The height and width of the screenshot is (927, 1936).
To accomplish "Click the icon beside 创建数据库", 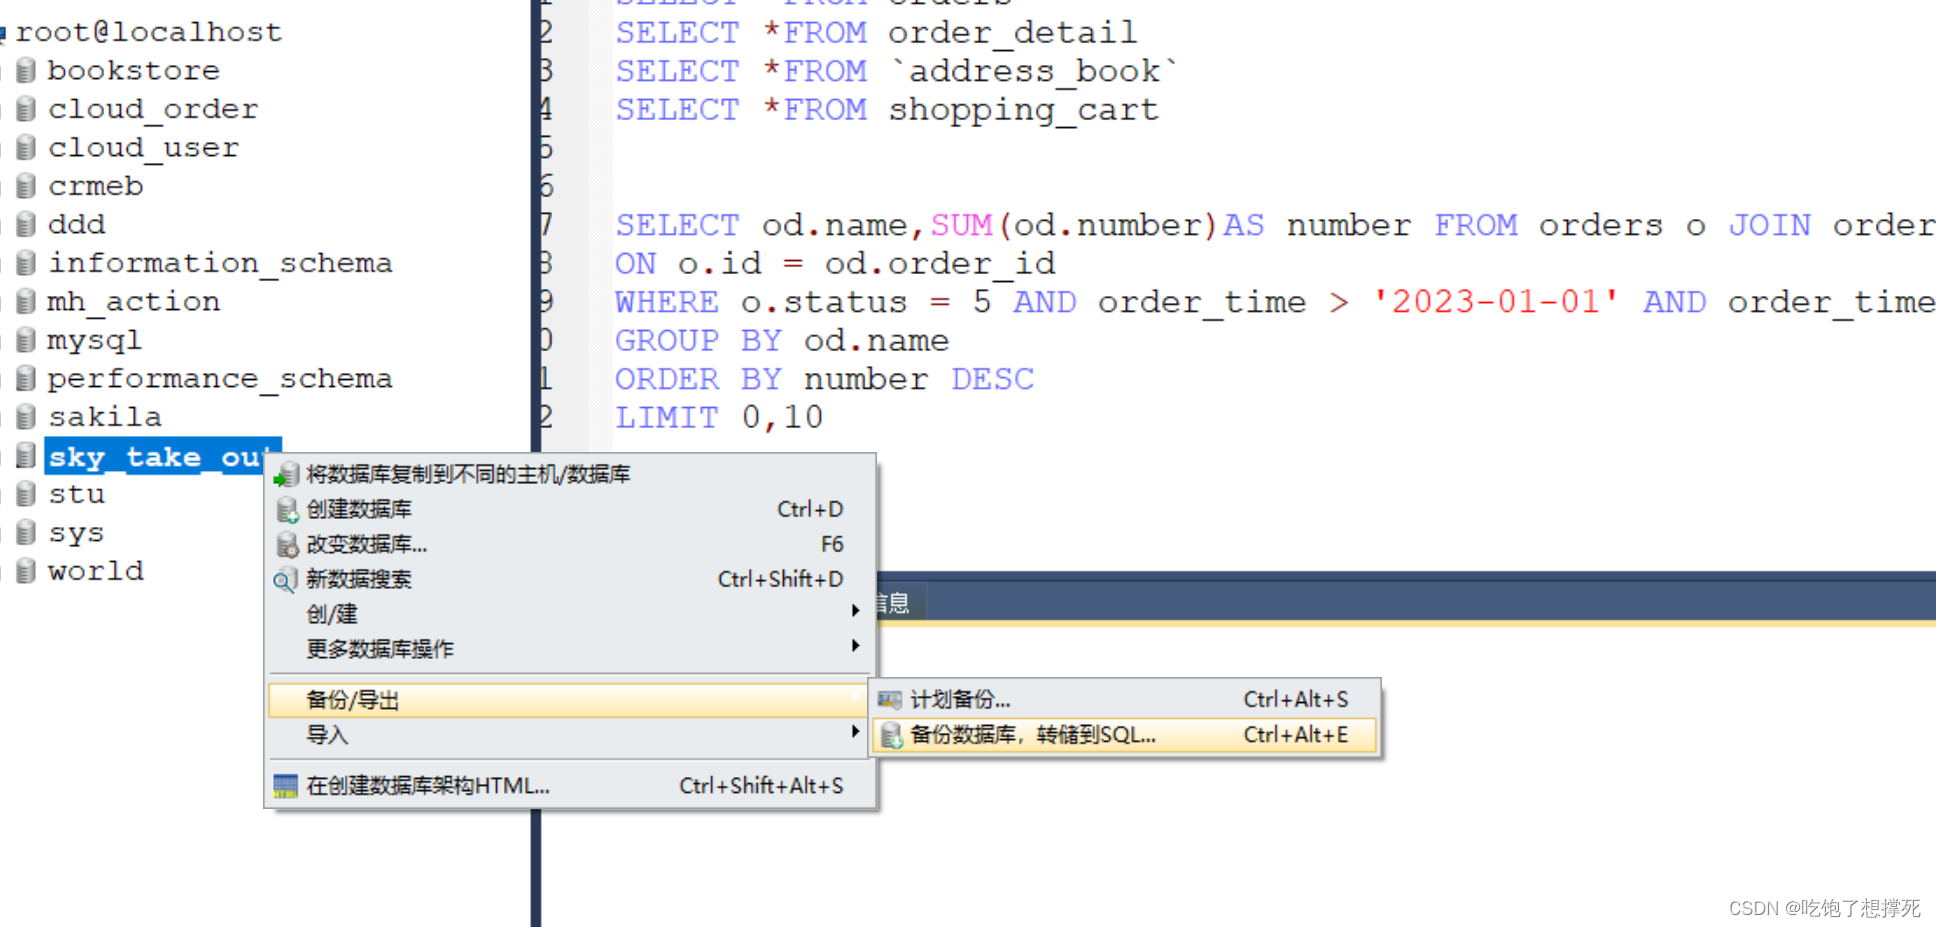I will 287,510.
